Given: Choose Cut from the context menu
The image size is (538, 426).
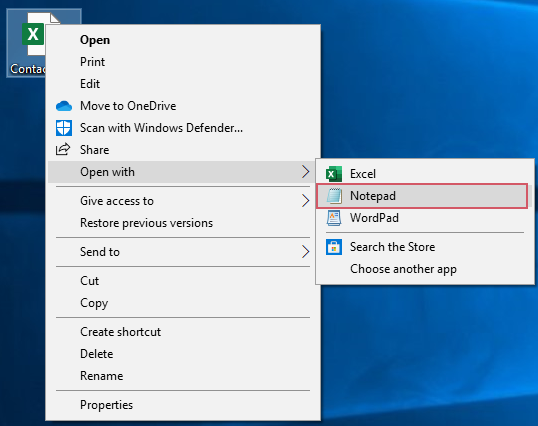Looking at the screenshot, I should pyautogui.click(x=183, y=281).
